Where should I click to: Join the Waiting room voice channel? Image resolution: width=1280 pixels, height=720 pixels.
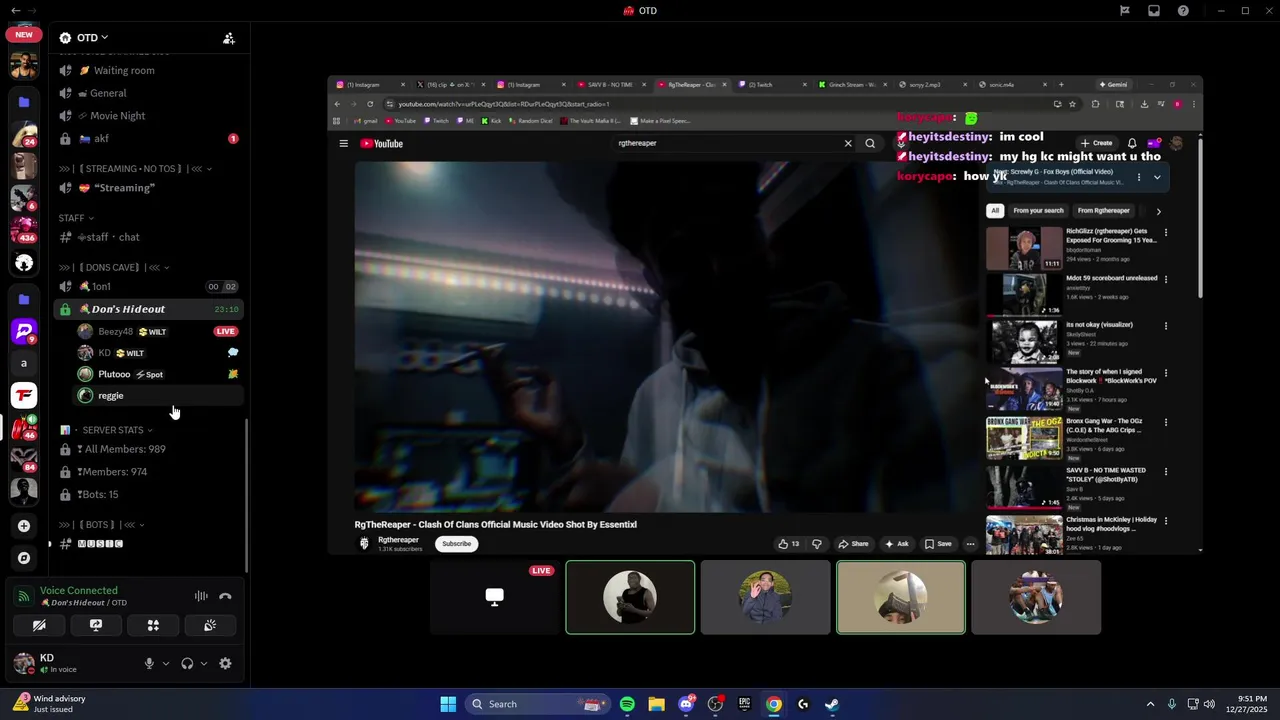[x=148, y=71]
